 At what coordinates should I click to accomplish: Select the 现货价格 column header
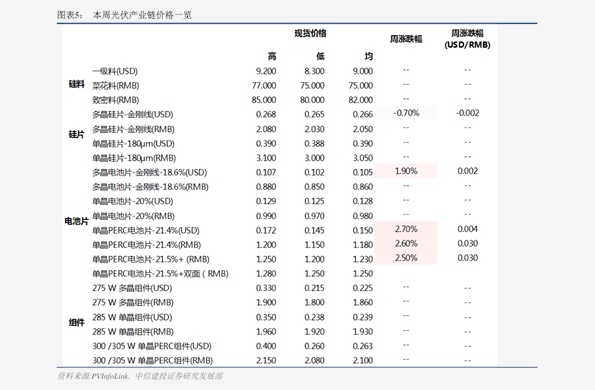(x=310, y=33)
